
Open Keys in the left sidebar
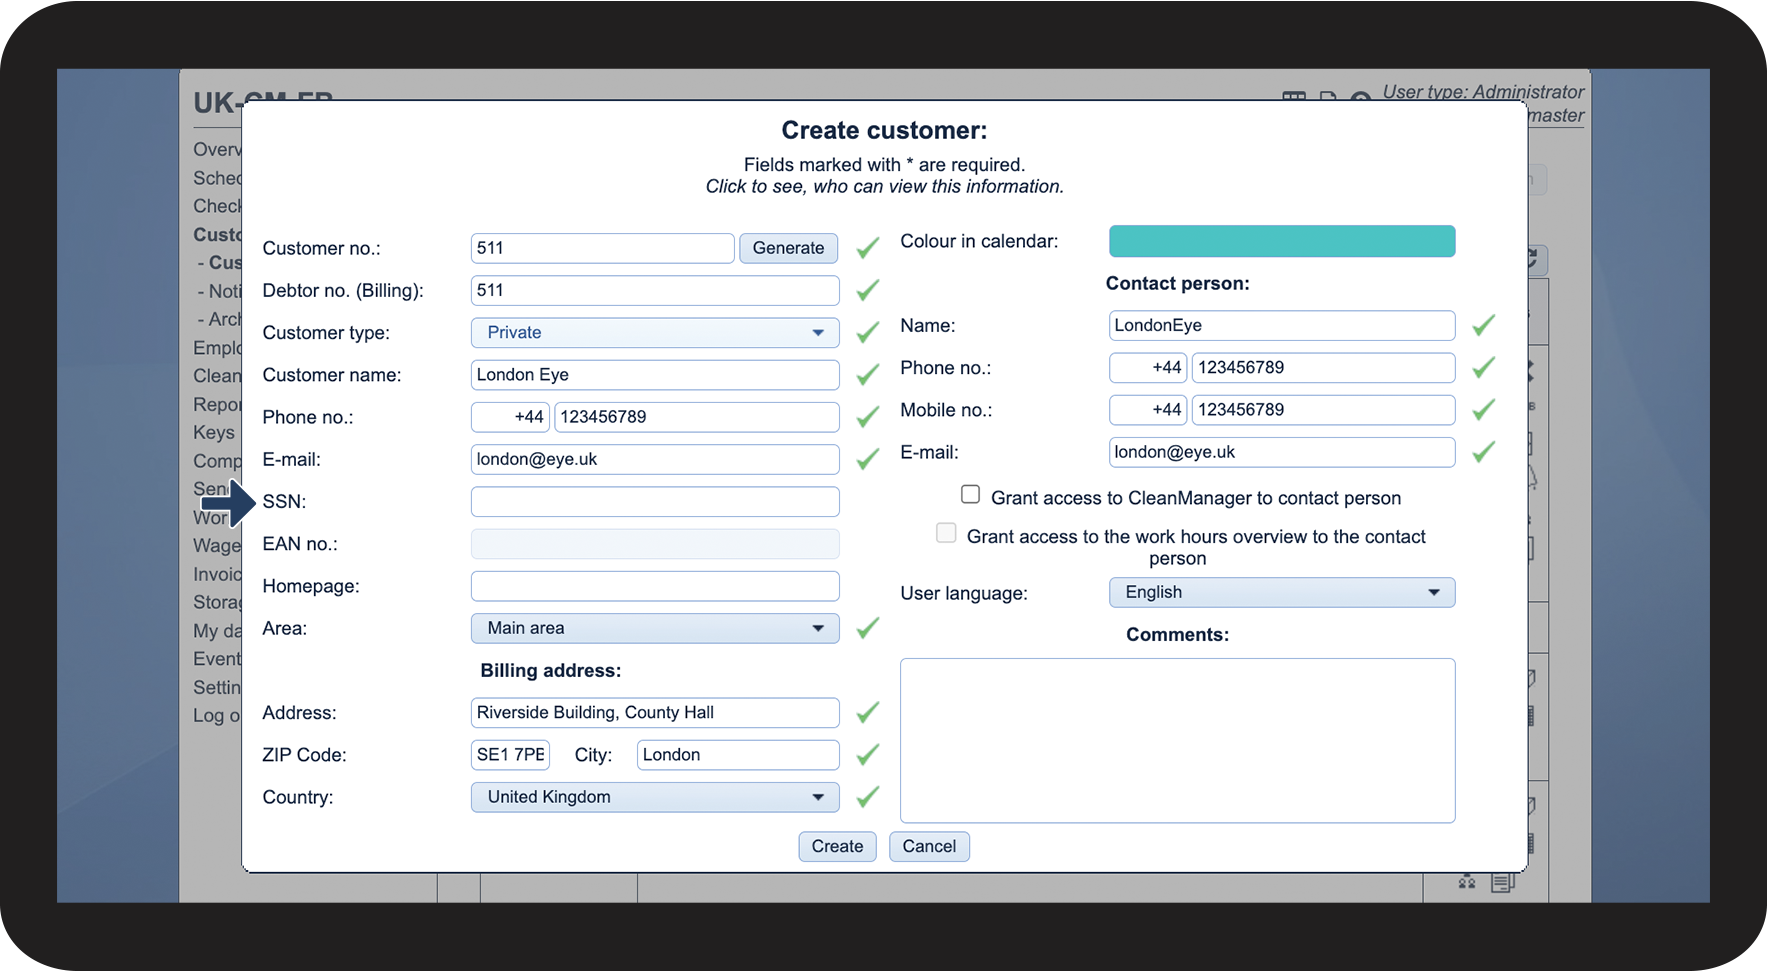(214, 433)
